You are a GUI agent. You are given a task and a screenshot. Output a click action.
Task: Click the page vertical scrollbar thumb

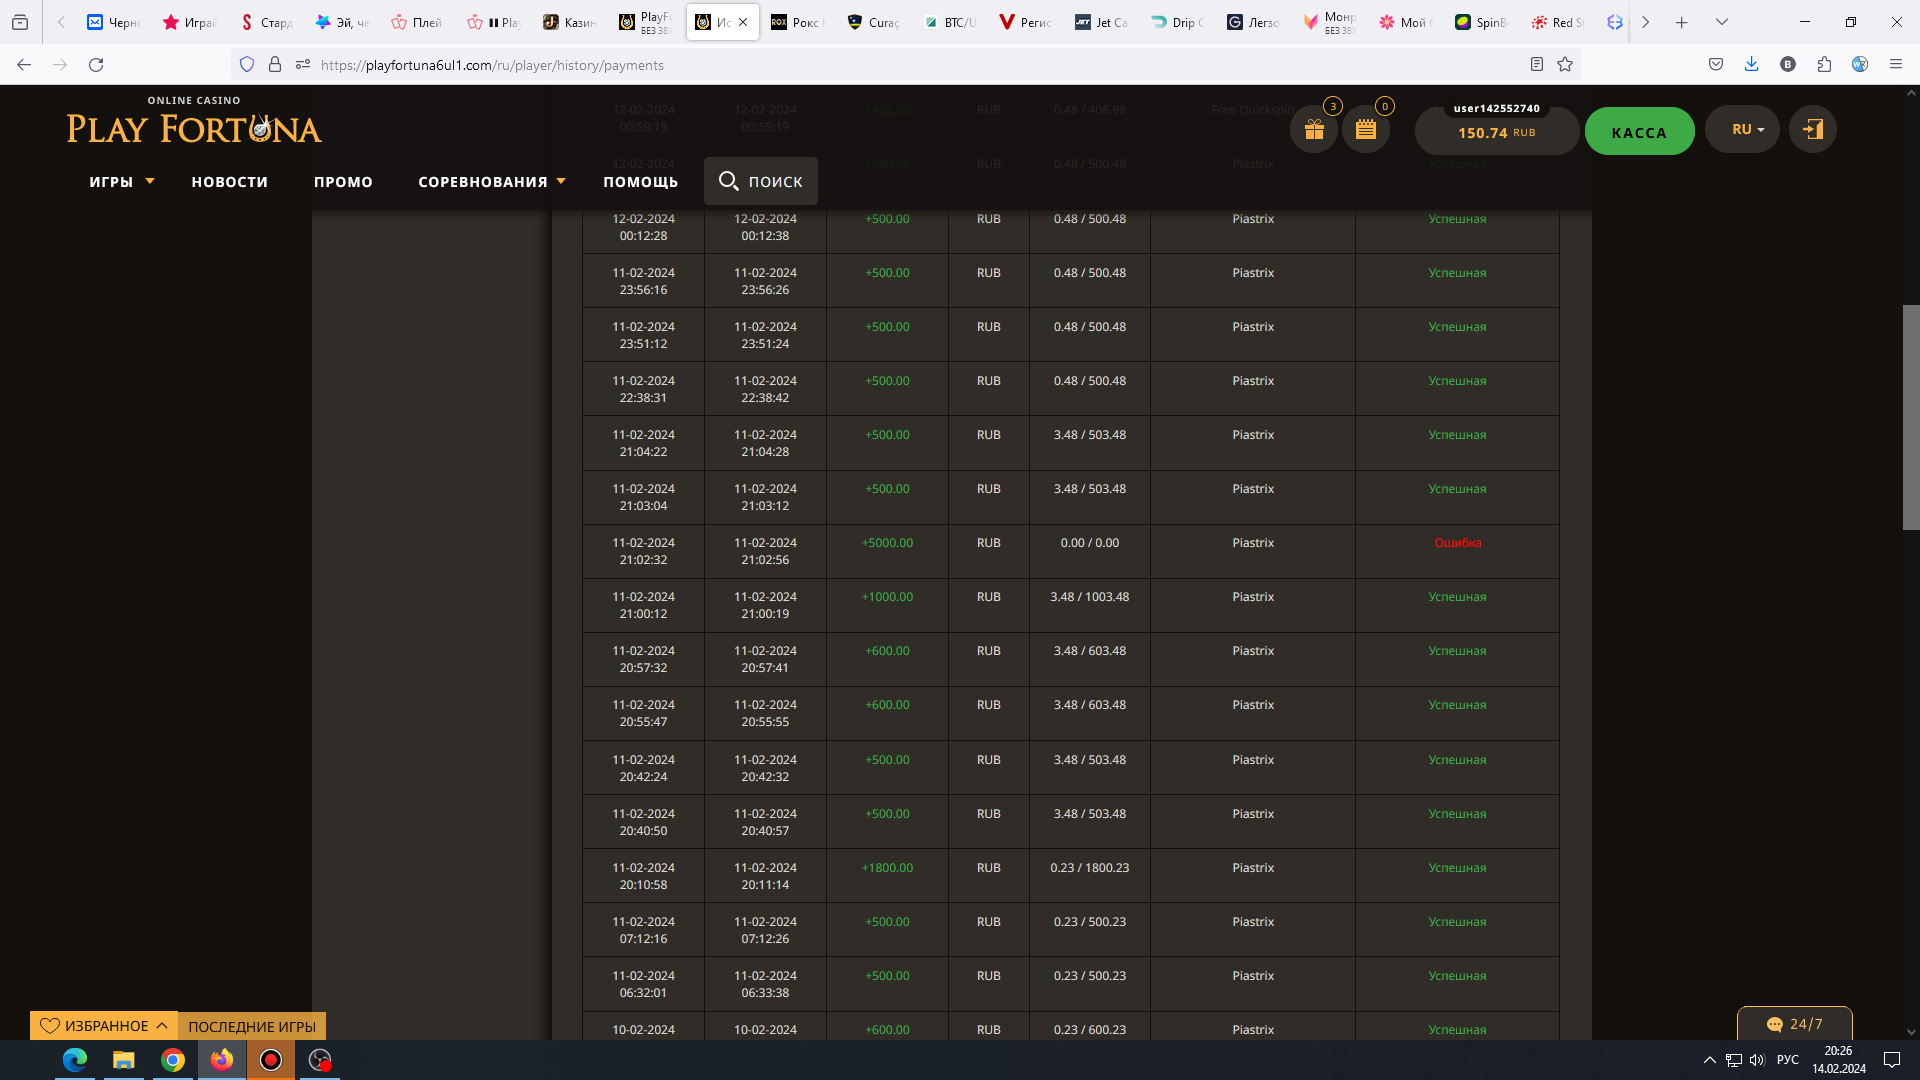click(x=1910, y=417)
